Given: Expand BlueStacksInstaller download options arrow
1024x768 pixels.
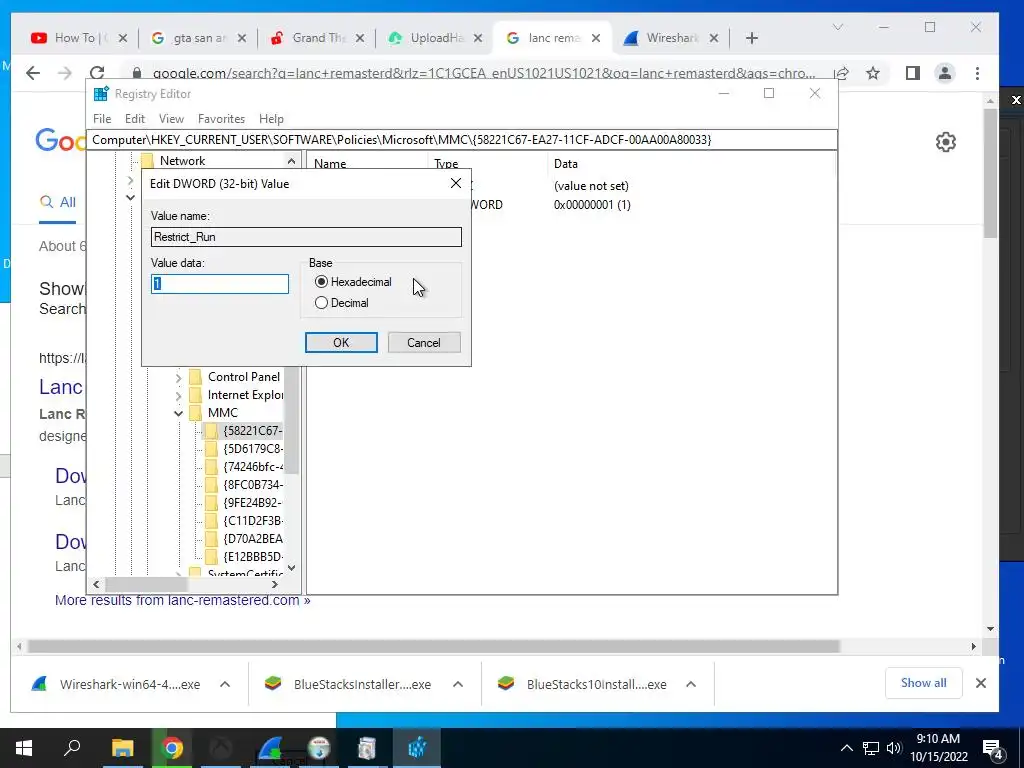Looking at the screenshot, I should click(458, 684).
